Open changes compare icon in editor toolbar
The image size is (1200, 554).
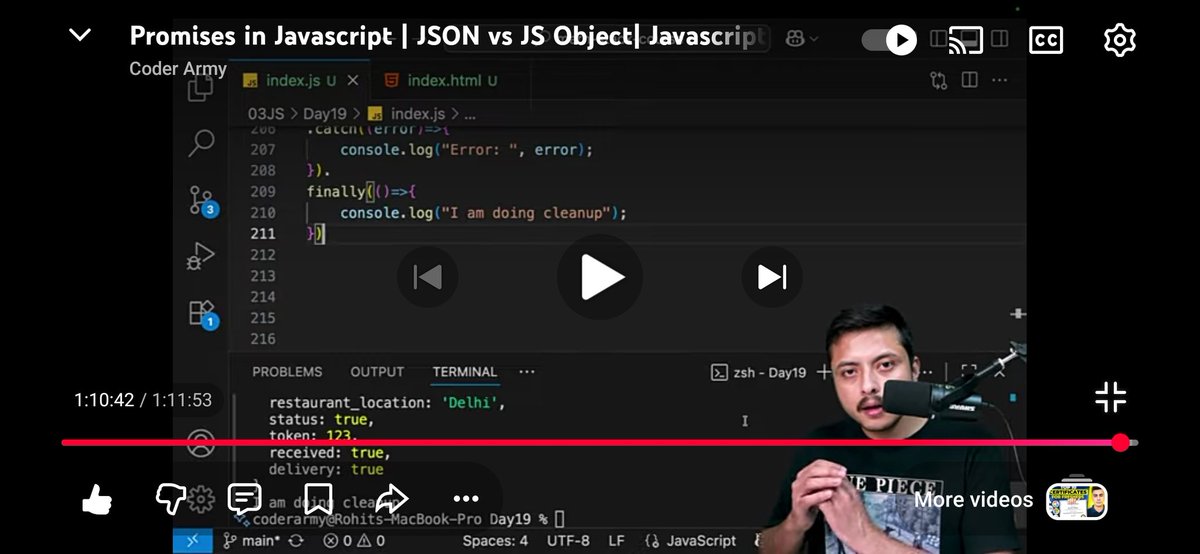pos(938,80)
